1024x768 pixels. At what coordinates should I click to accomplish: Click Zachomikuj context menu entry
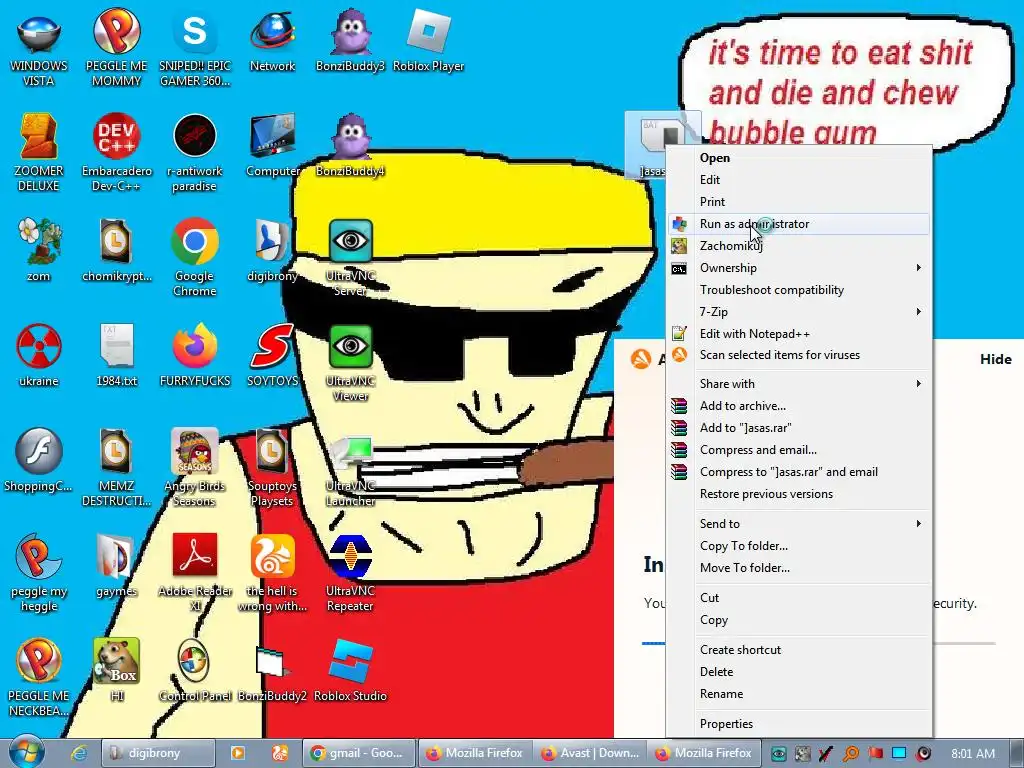(799, 246)
